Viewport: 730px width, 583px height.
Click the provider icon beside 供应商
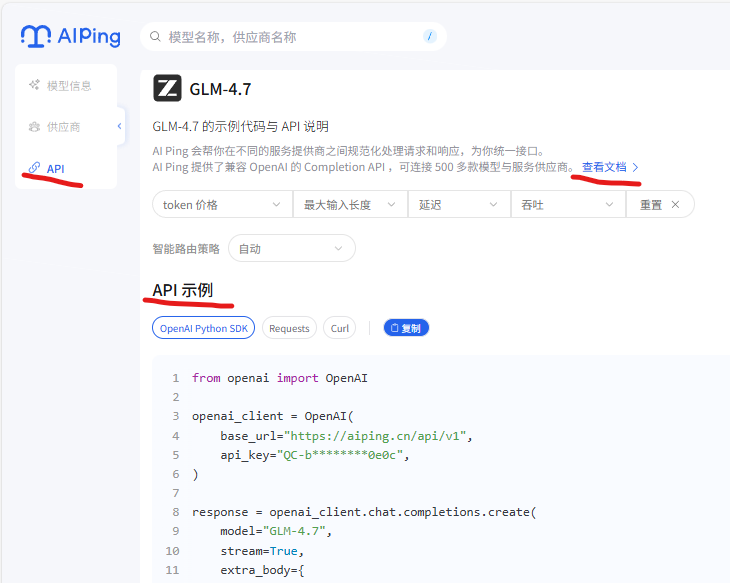[x=34, y=127]
